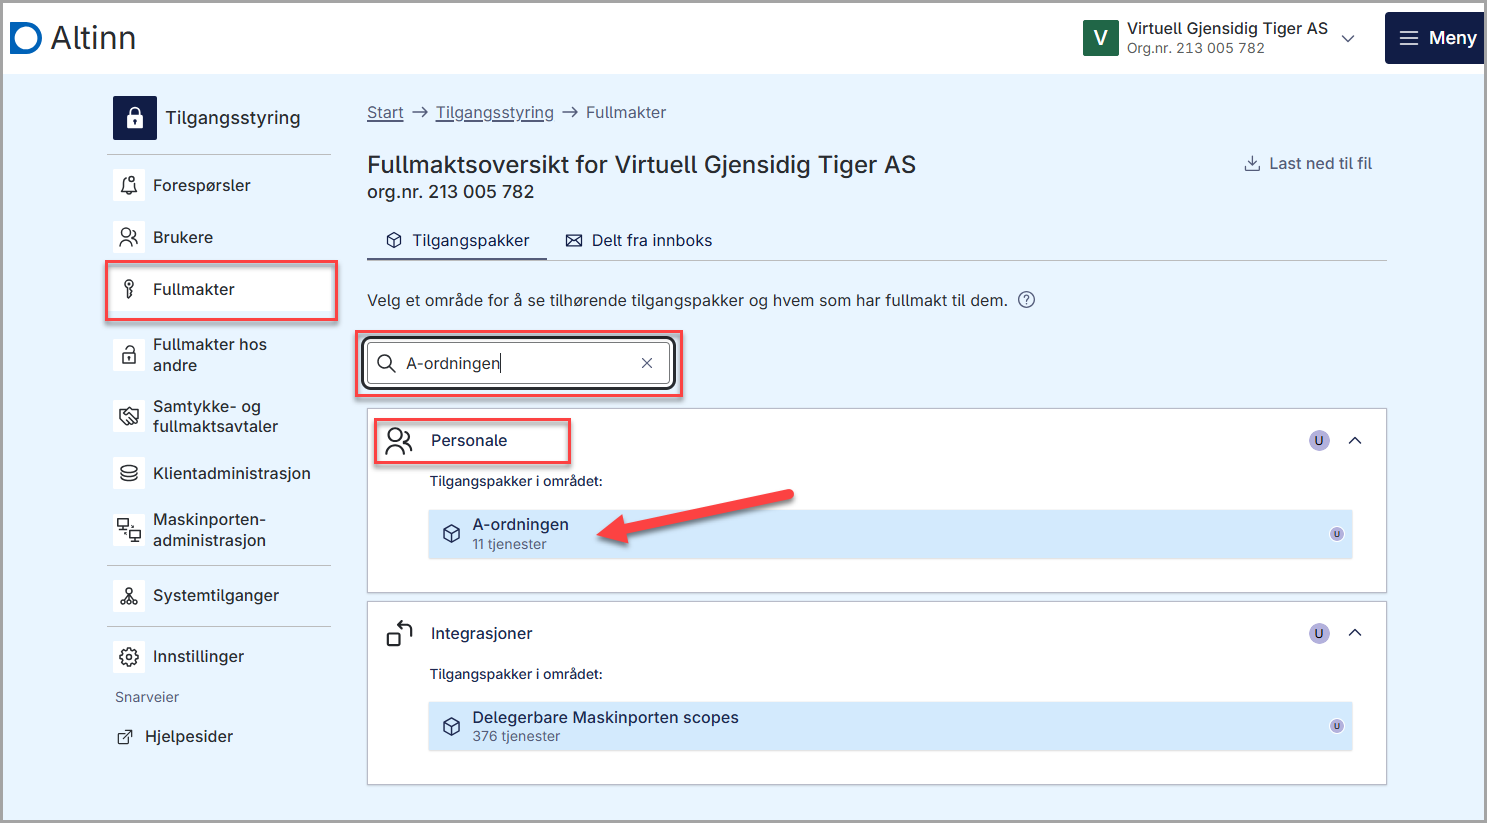Open Samtykke- og fullmaktsavtaler
The image size is (1487, 823).
click(219, 416)
